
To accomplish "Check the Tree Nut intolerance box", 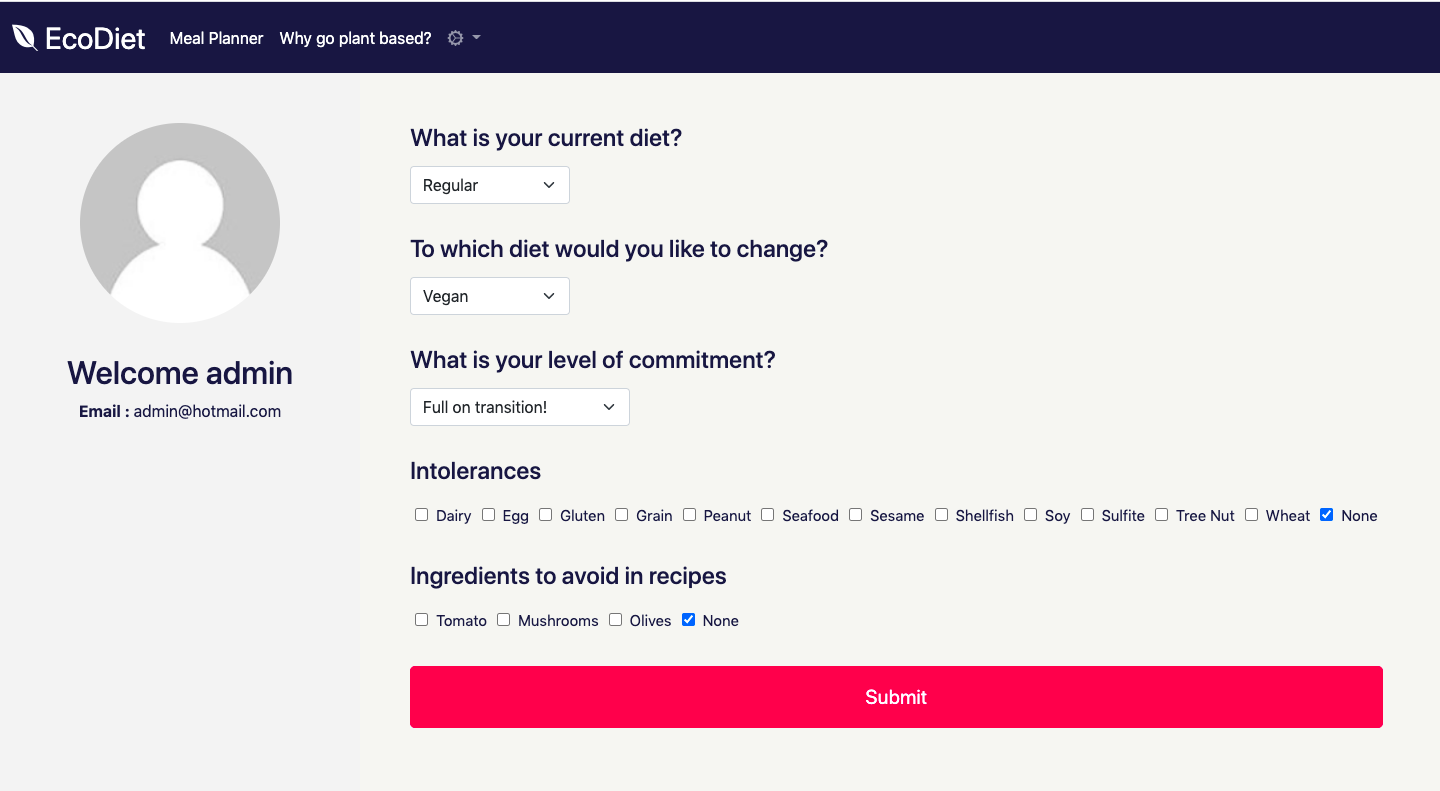I will pyautogui.click(x=1161, y=515).
